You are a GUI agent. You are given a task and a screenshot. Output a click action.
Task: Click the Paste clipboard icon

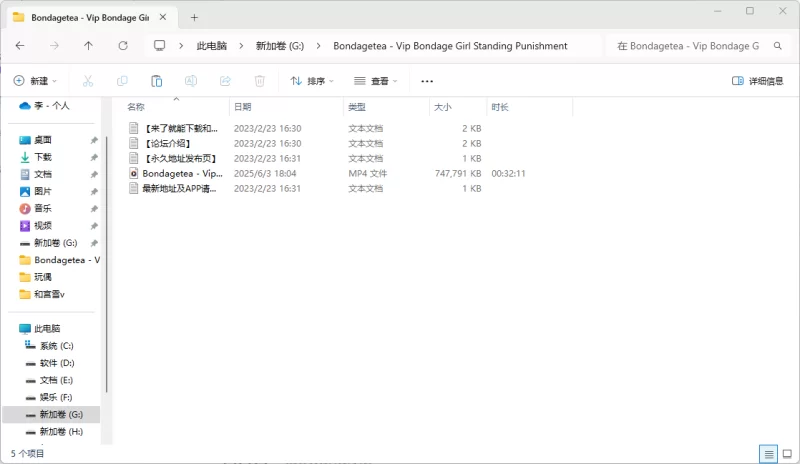156,81
